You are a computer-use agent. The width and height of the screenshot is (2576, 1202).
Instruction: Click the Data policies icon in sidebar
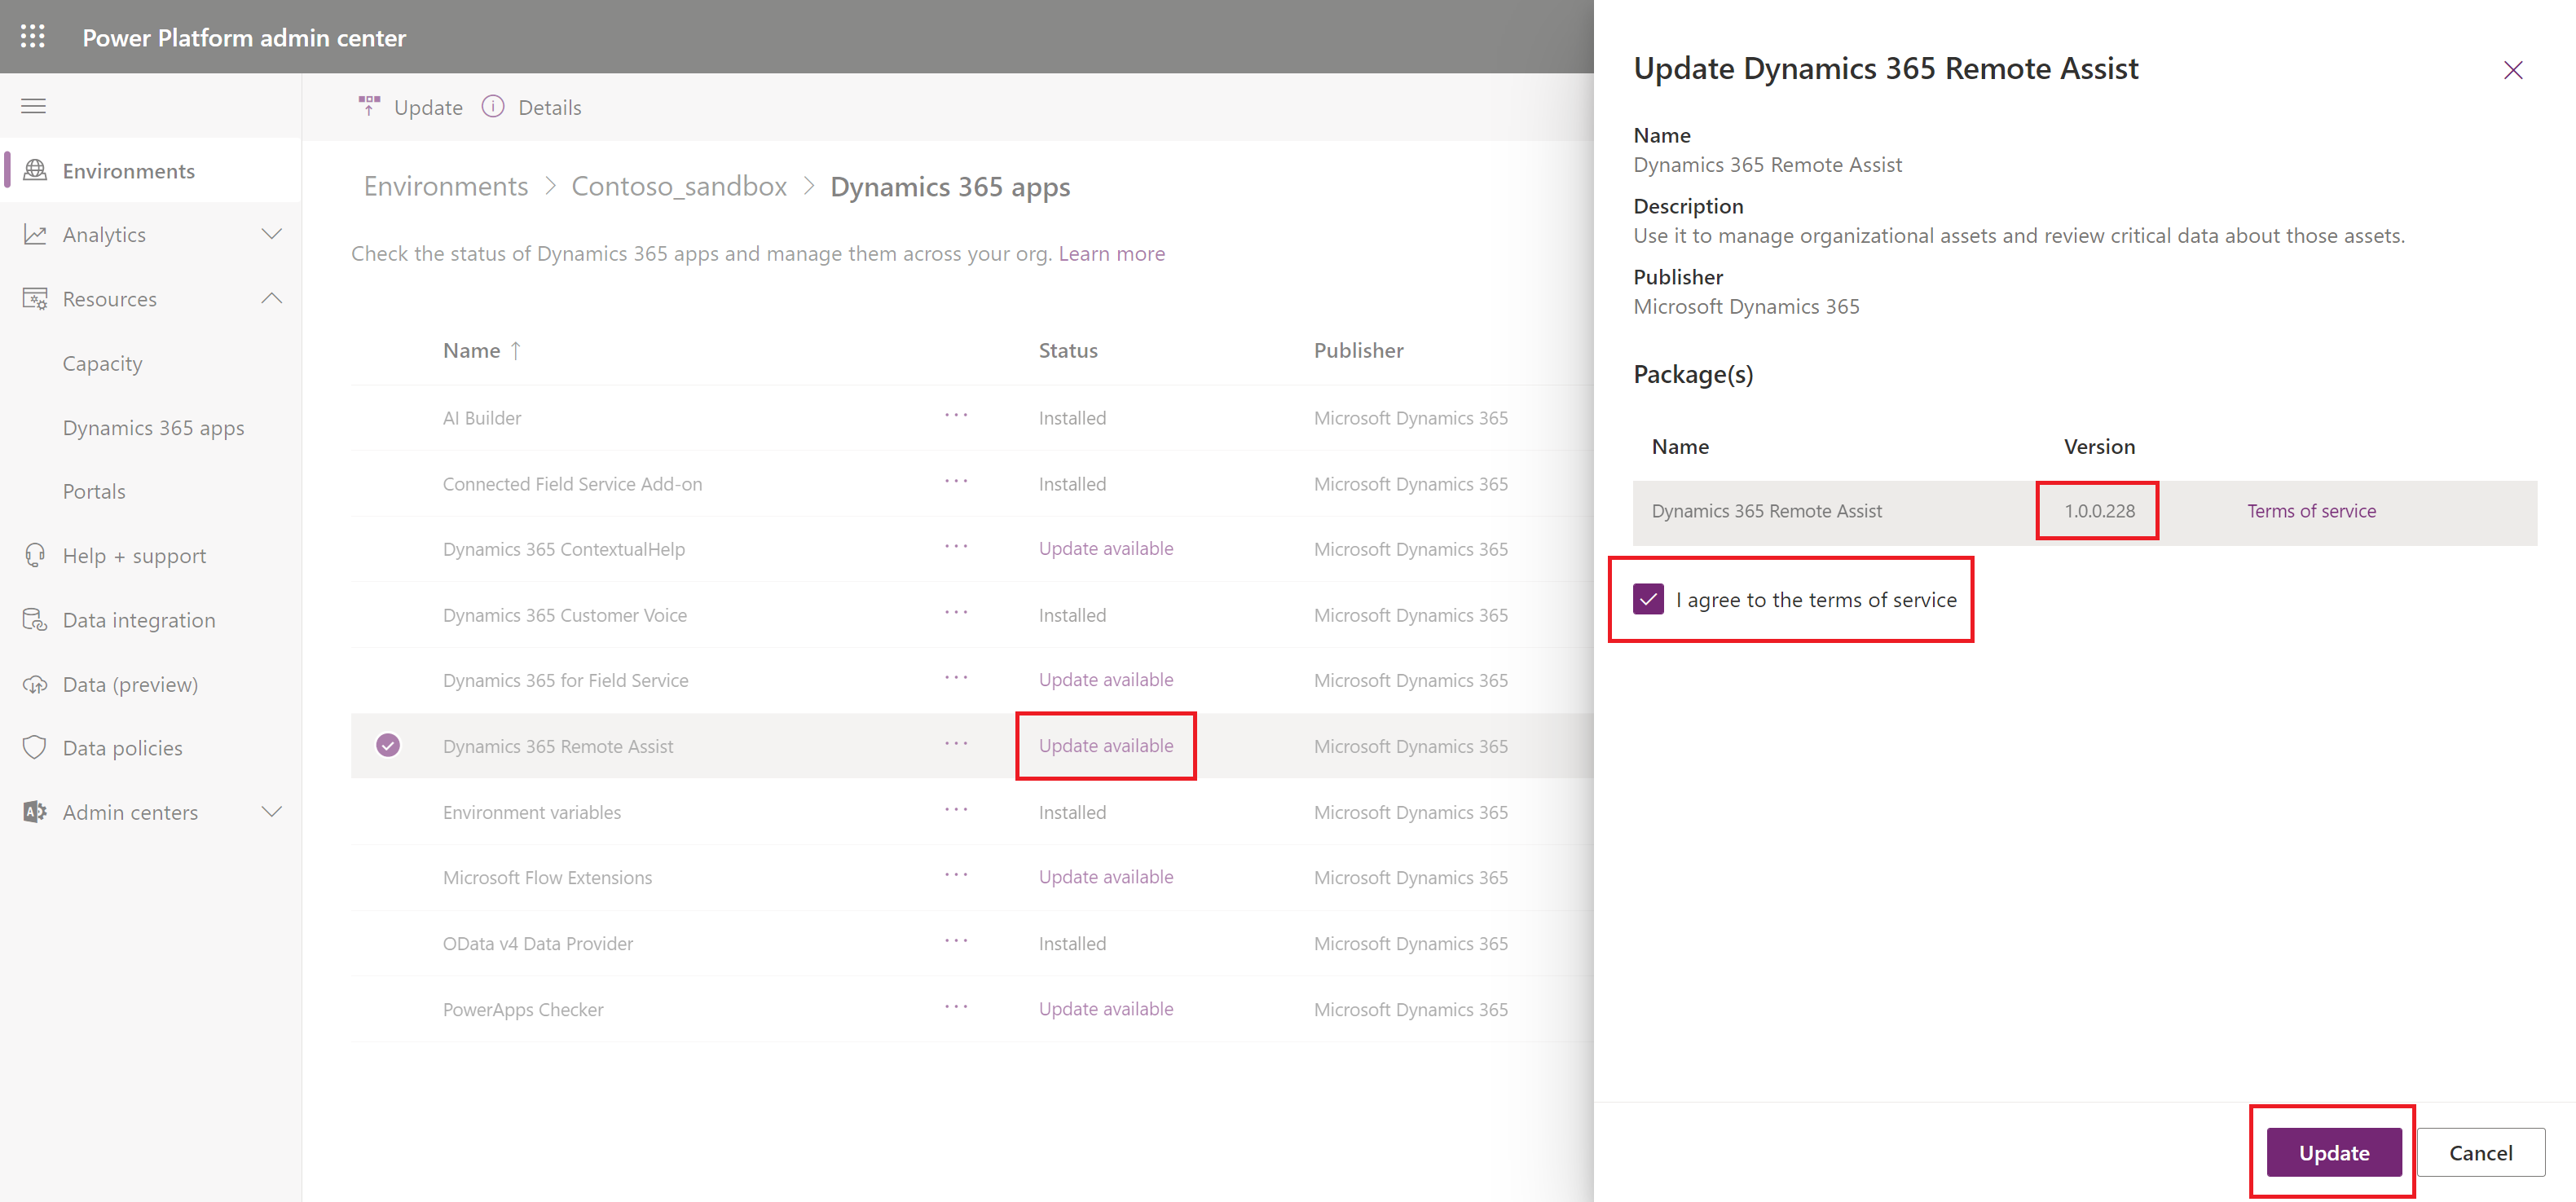34,747
